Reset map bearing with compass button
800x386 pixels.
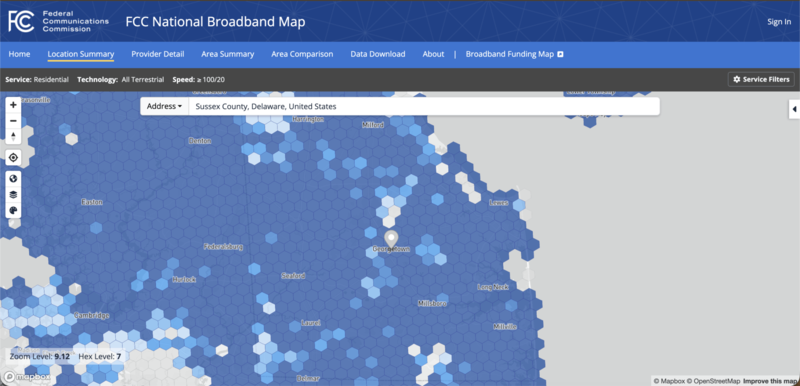(x=13, y=137)
